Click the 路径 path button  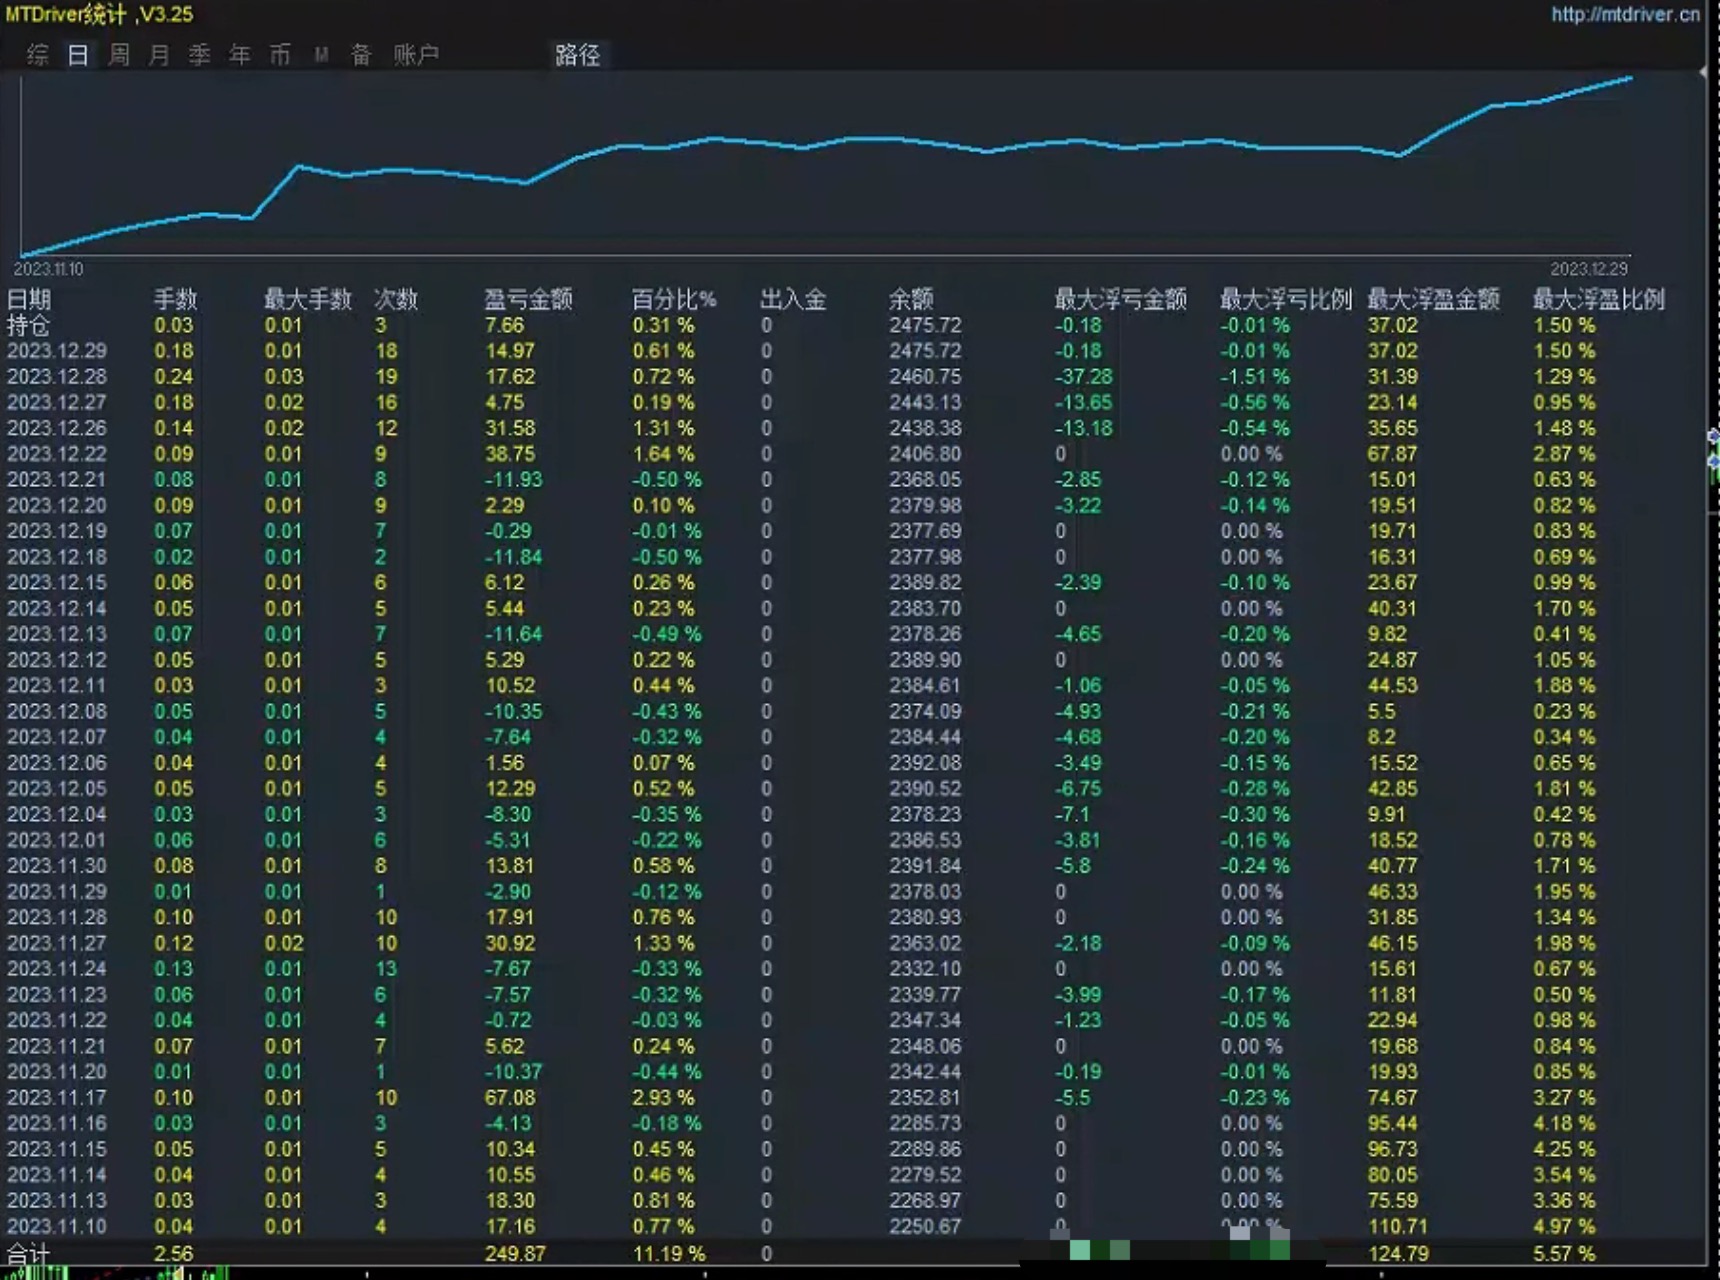click(x=578, y=55)
